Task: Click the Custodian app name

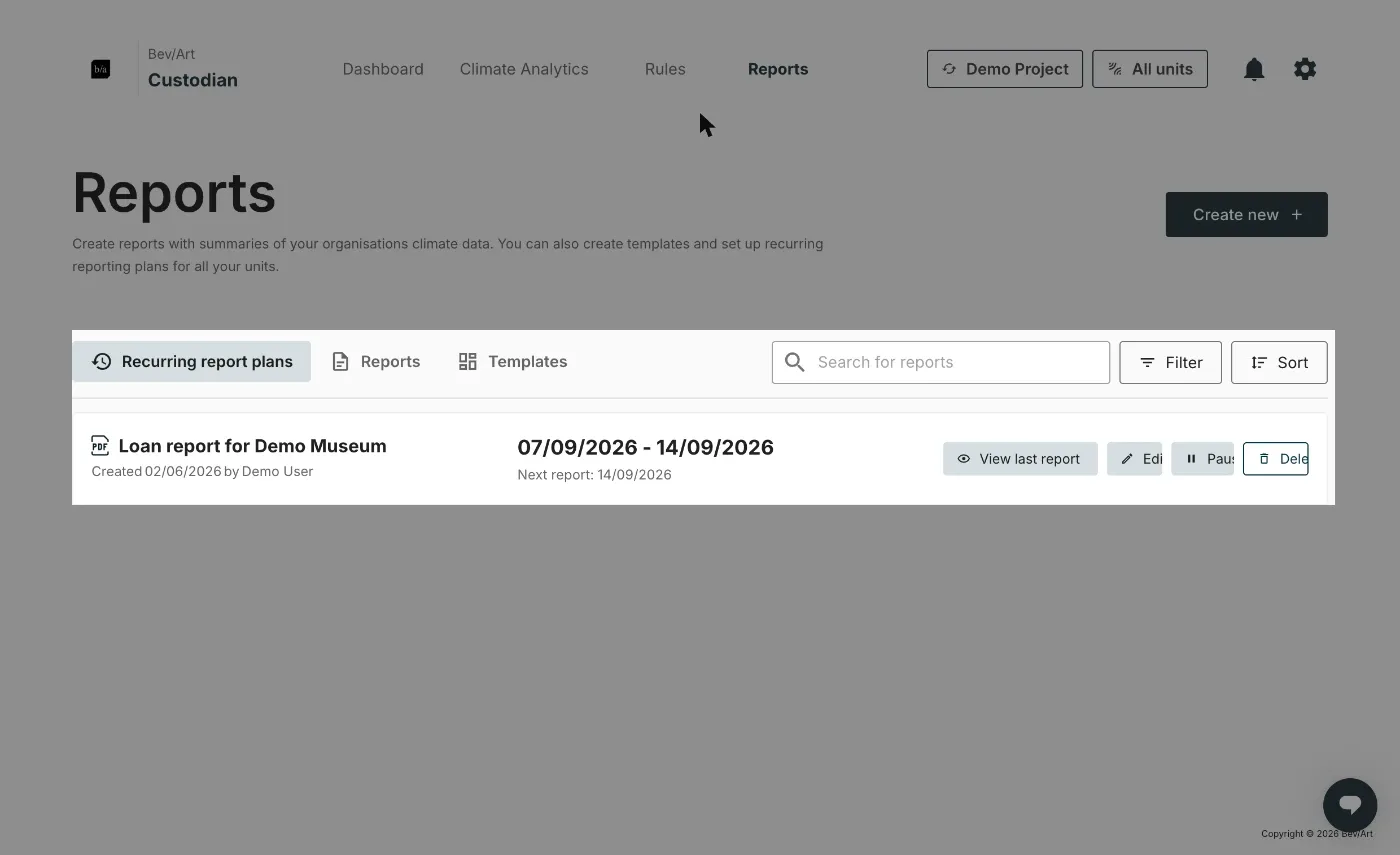Action: (193, 80)
